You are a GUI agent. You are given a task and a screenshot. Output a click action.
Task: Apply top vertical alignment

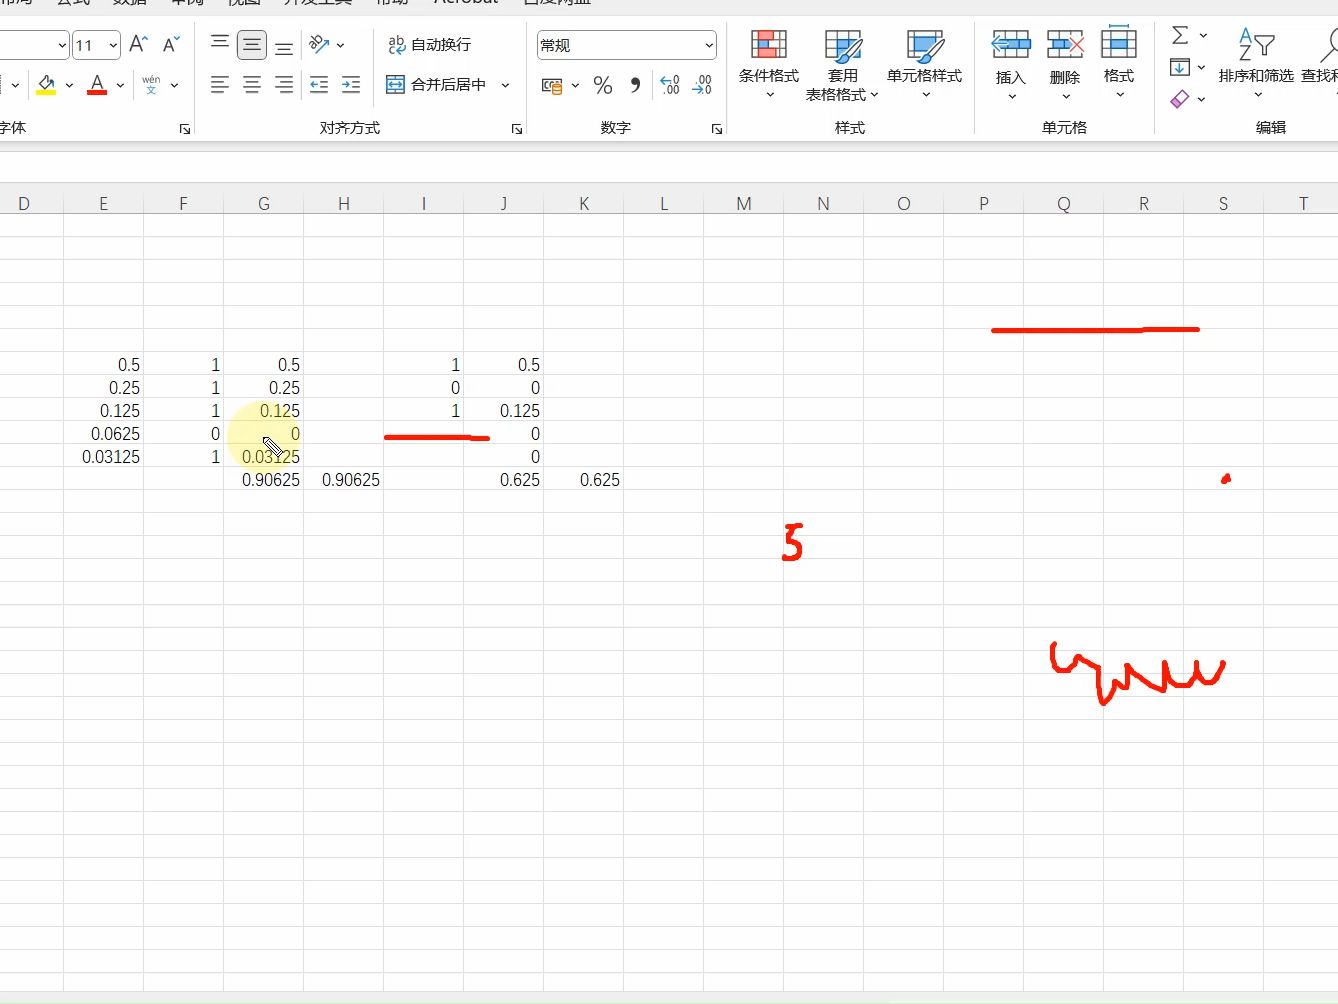pos(220,44)
